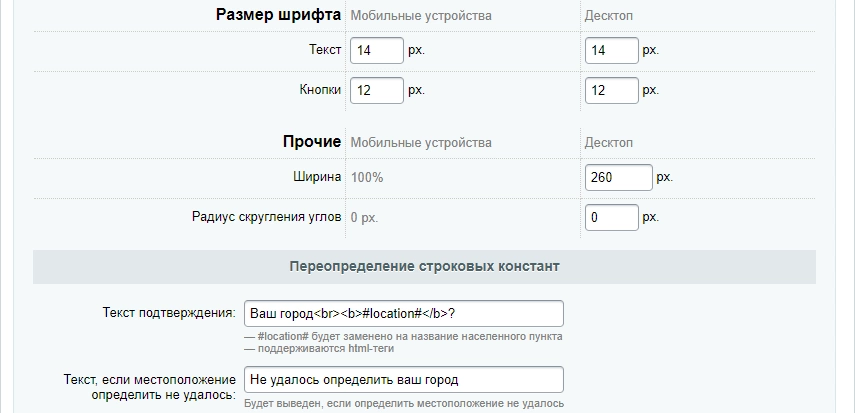Click the 'Текст подтверждения:' label
855x413 pixels.
[168, 312]
